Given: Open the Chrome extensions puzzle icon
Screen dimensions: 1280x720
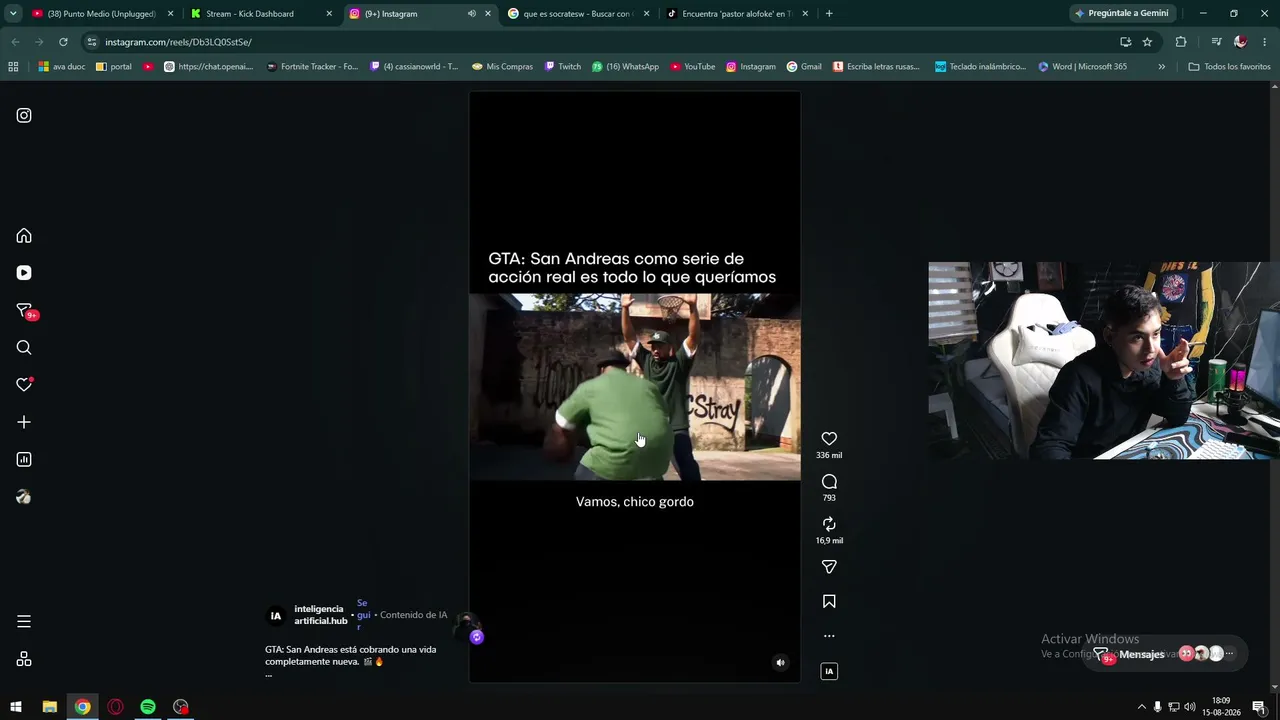Looking at the screenshot, I should click(1181, 42).
